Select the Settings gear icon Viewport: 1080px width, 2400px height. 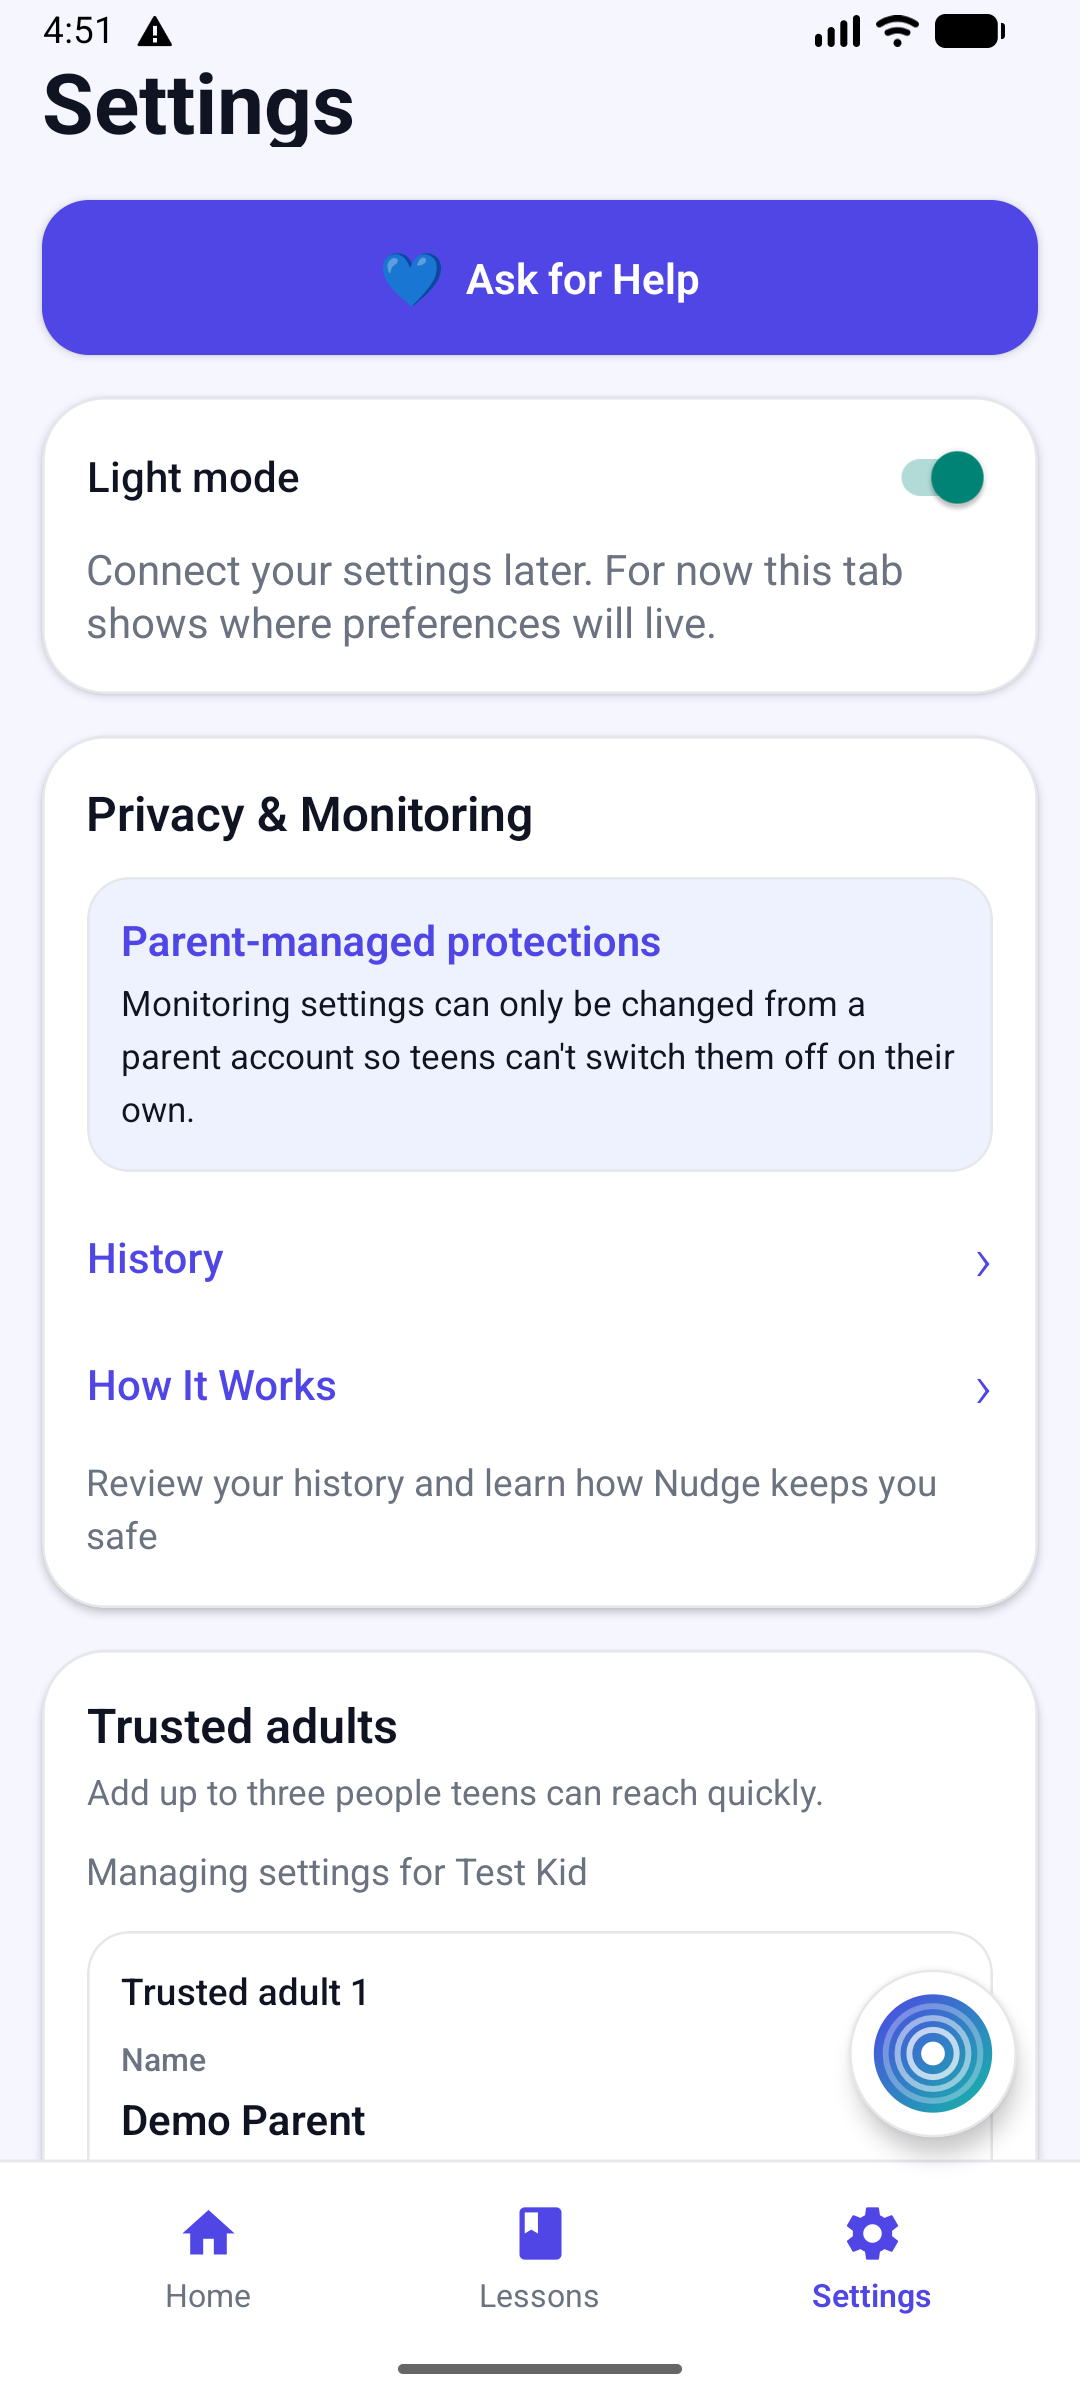pyautogui.click(x=871, y=2233)
